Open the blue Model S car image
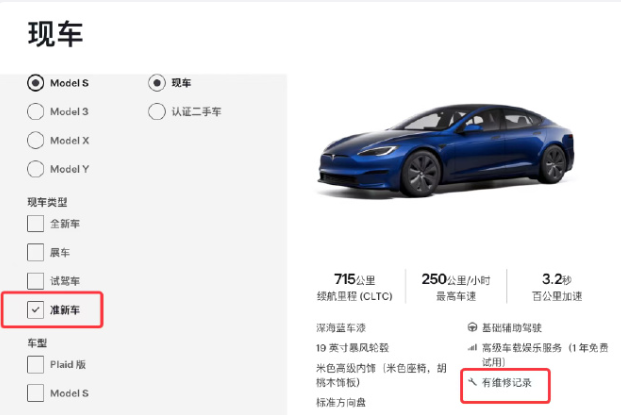This screenshot has width=621, height=415. pyautogui.click(x=446, y=150)
